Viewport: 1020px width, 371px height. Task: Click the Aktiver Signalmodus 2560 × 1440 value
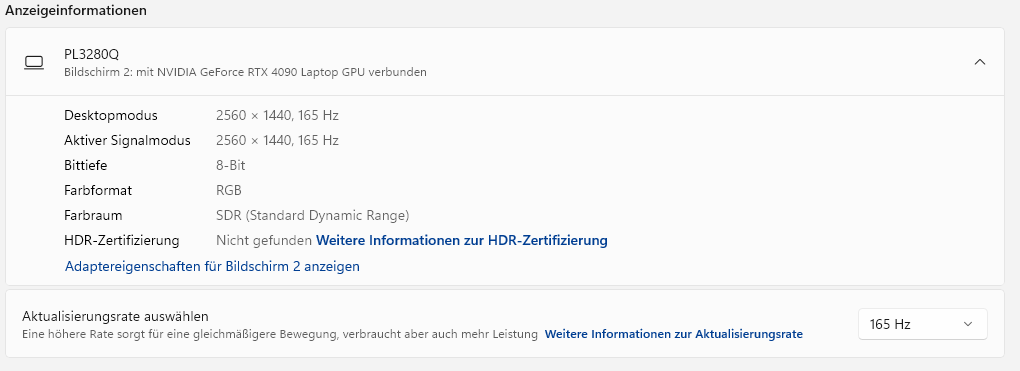(277, 141)
